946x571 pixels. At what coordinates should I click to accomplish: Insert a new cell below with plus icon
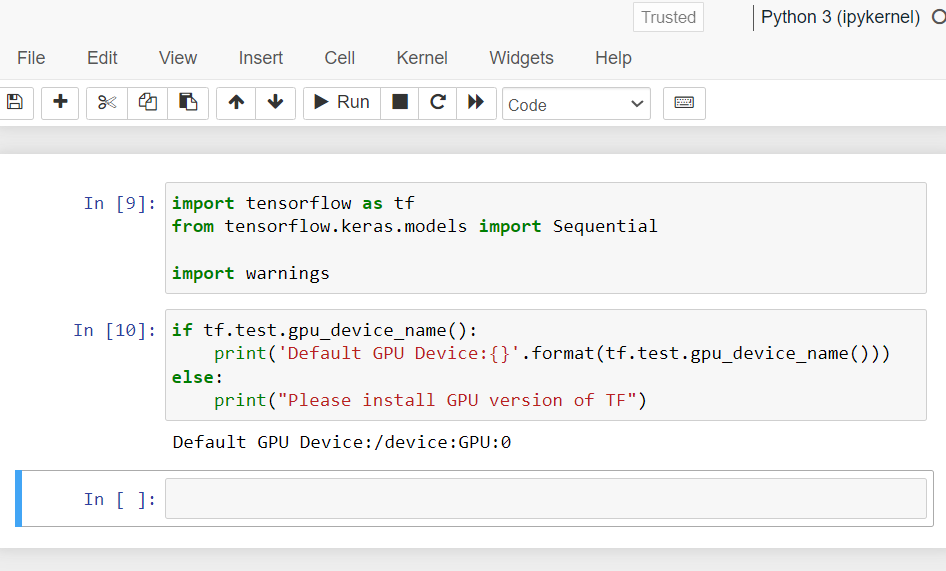coord(60,103)
